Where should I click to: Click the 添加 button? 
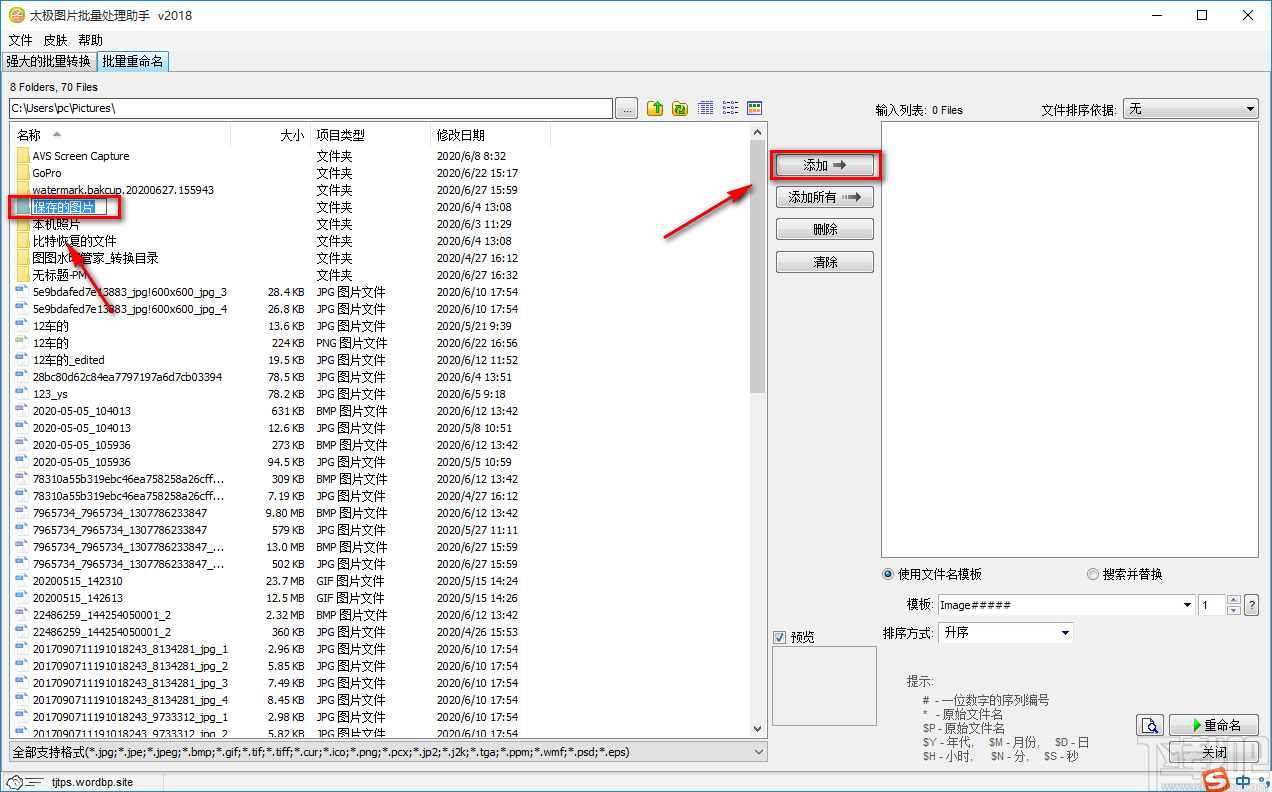click(825, 165)
